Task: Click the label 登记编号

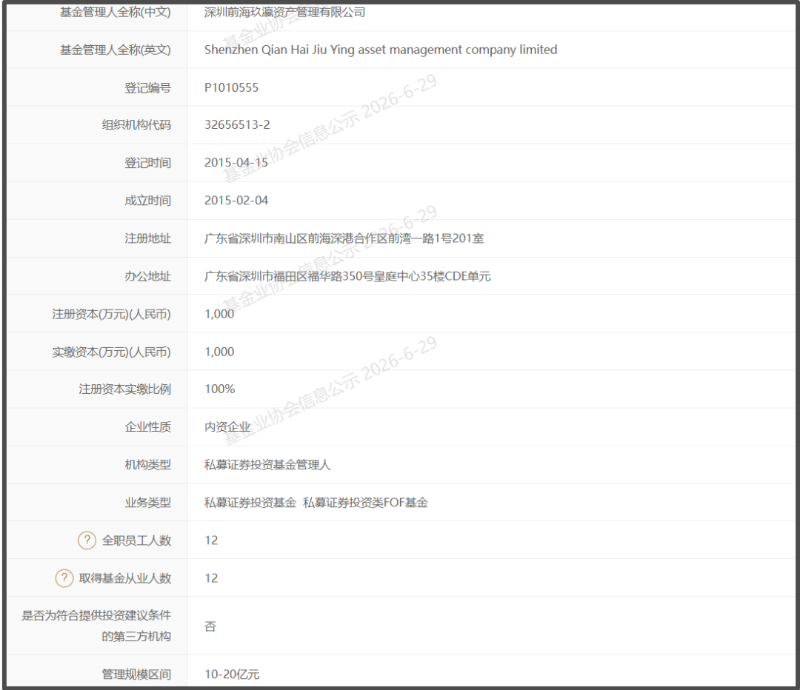Action: point(148,88)
